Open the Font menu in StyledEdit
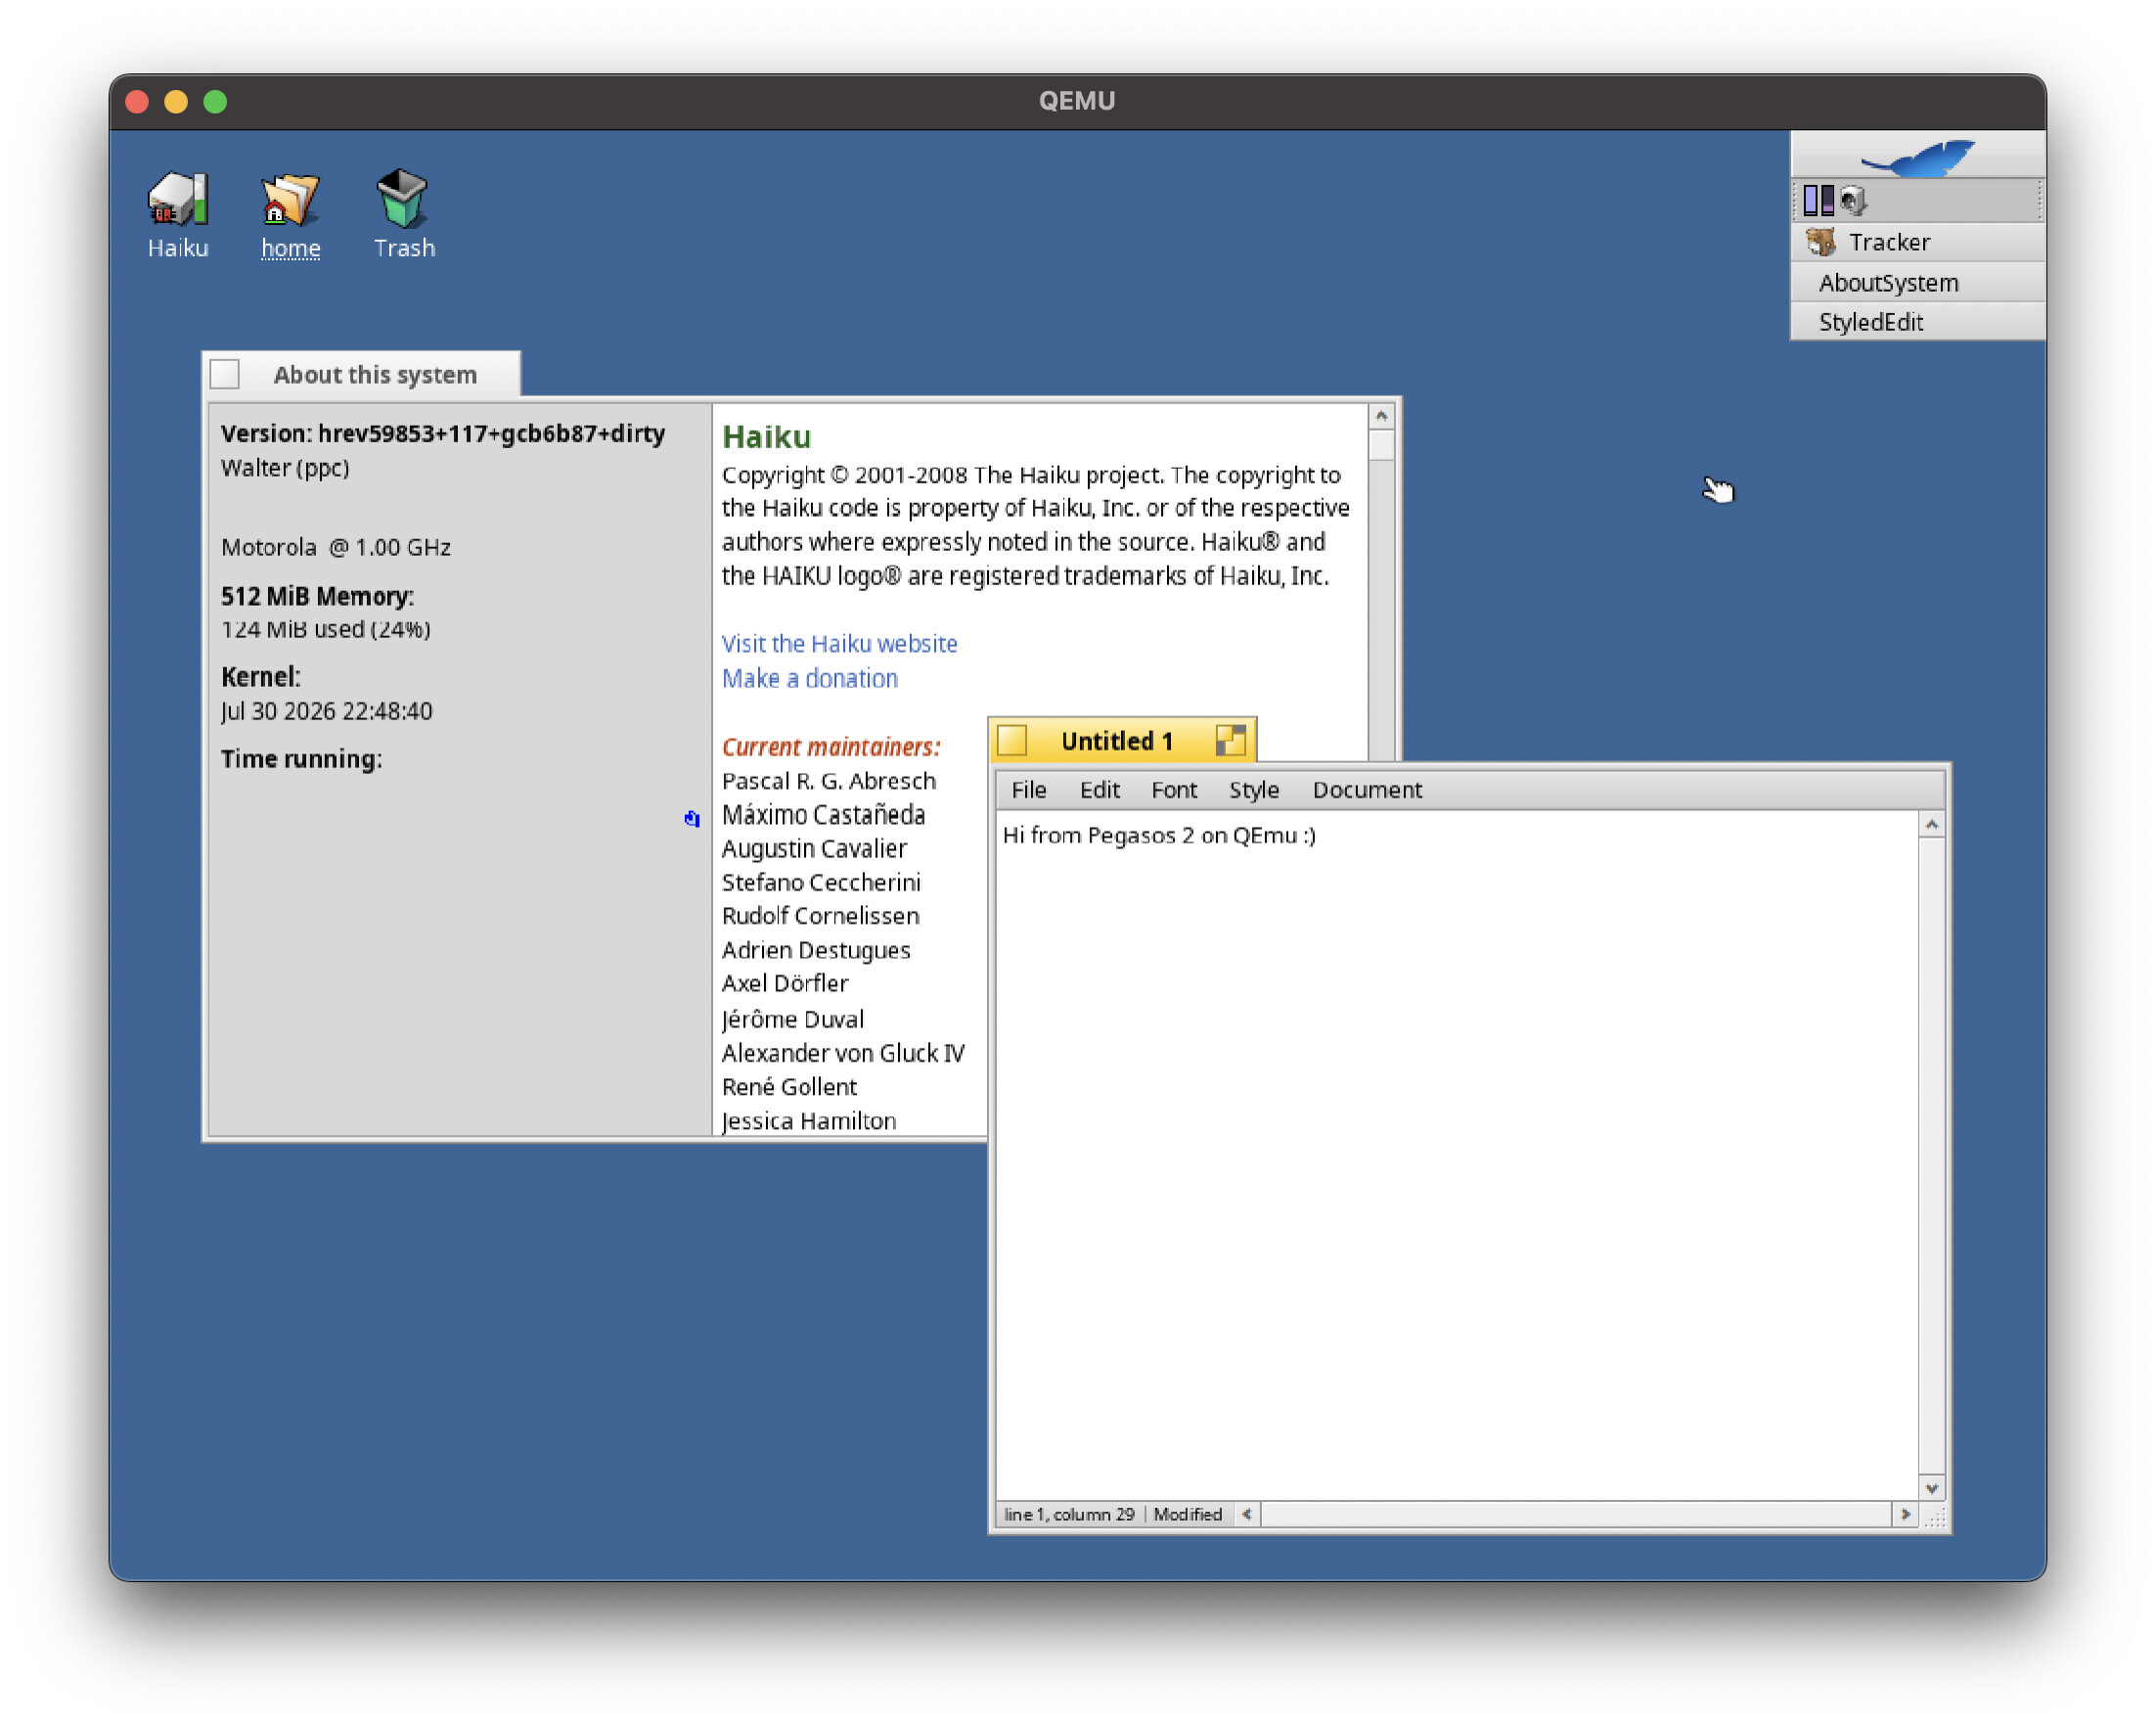Image resolution: width=2156 pixels, height=1726 pixels. pyautogui.click(x=1174, y=790)
